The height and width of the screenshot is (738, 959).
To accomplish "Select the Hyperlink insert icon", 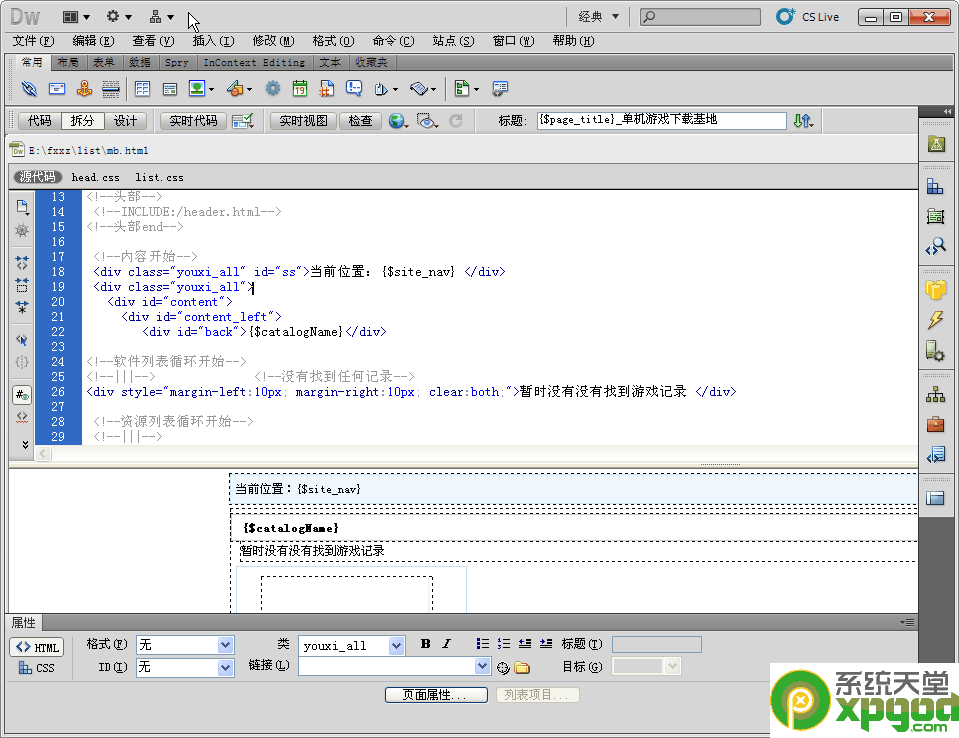I will point(28,88).
